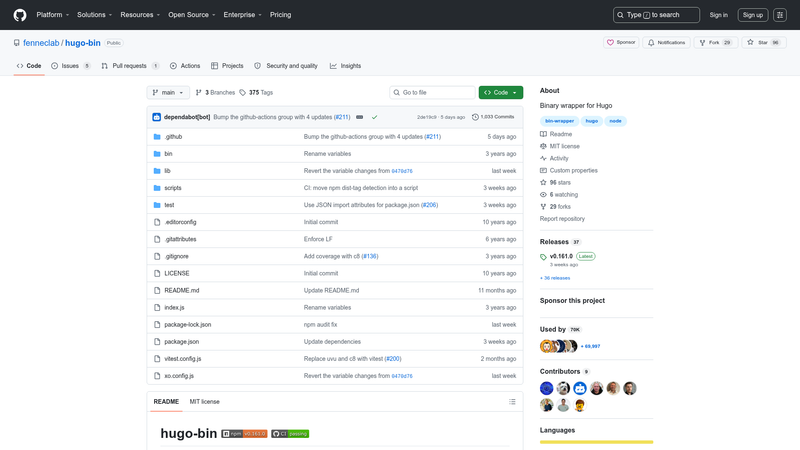
Task: Select the MIT license readme tab
Action: (205, 402)
